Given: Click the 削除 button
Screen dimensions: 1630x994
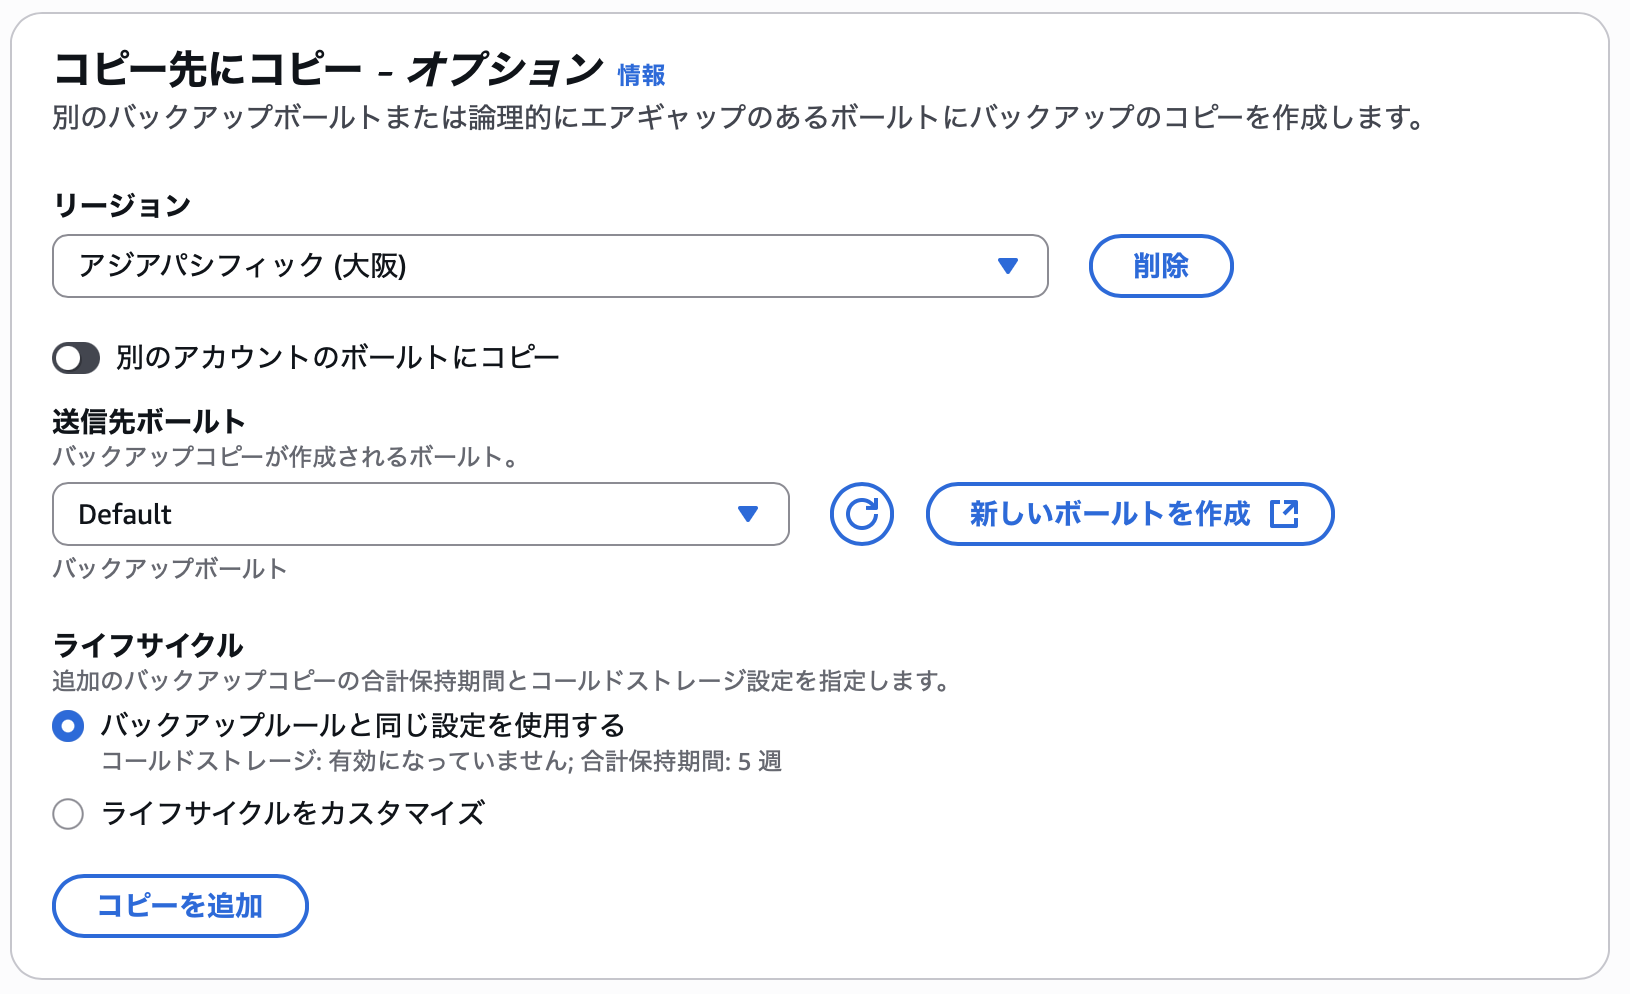Looking at the screenshot, I should [1161, 266].
